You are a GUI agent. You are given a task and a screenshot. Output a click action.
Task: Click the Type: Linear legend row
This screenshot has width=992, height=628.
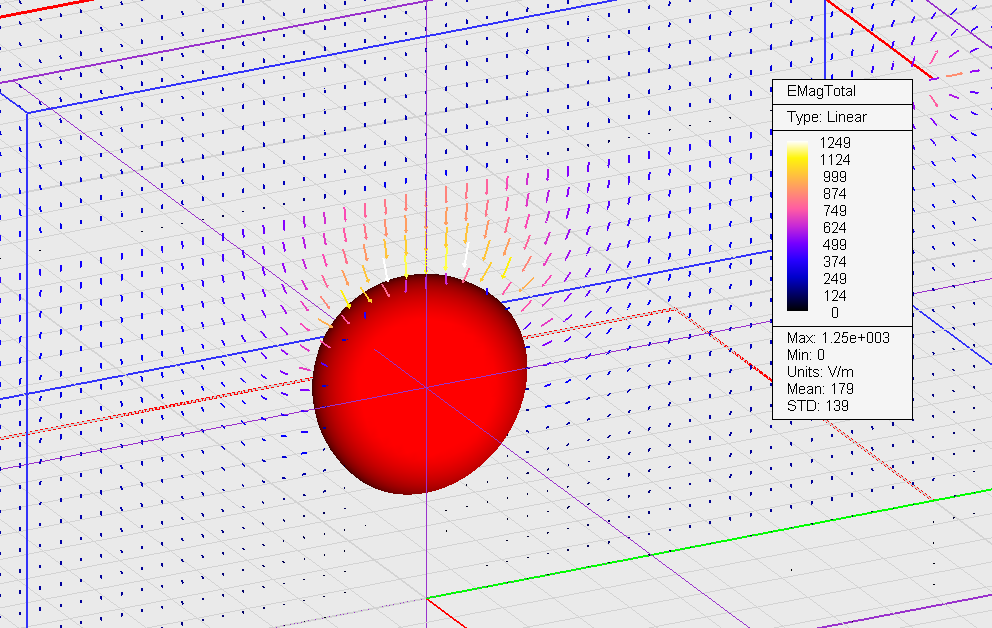(x=827, y=117)
